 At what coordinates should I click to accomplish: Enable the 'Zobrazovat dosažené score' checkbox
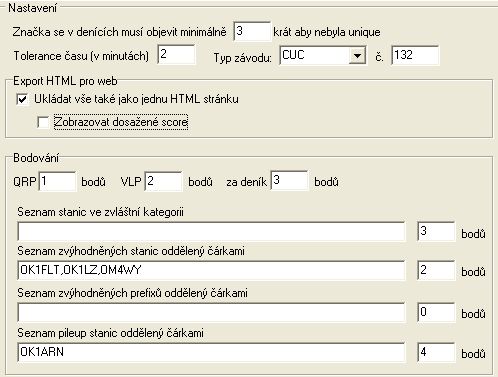click(43, 122)
